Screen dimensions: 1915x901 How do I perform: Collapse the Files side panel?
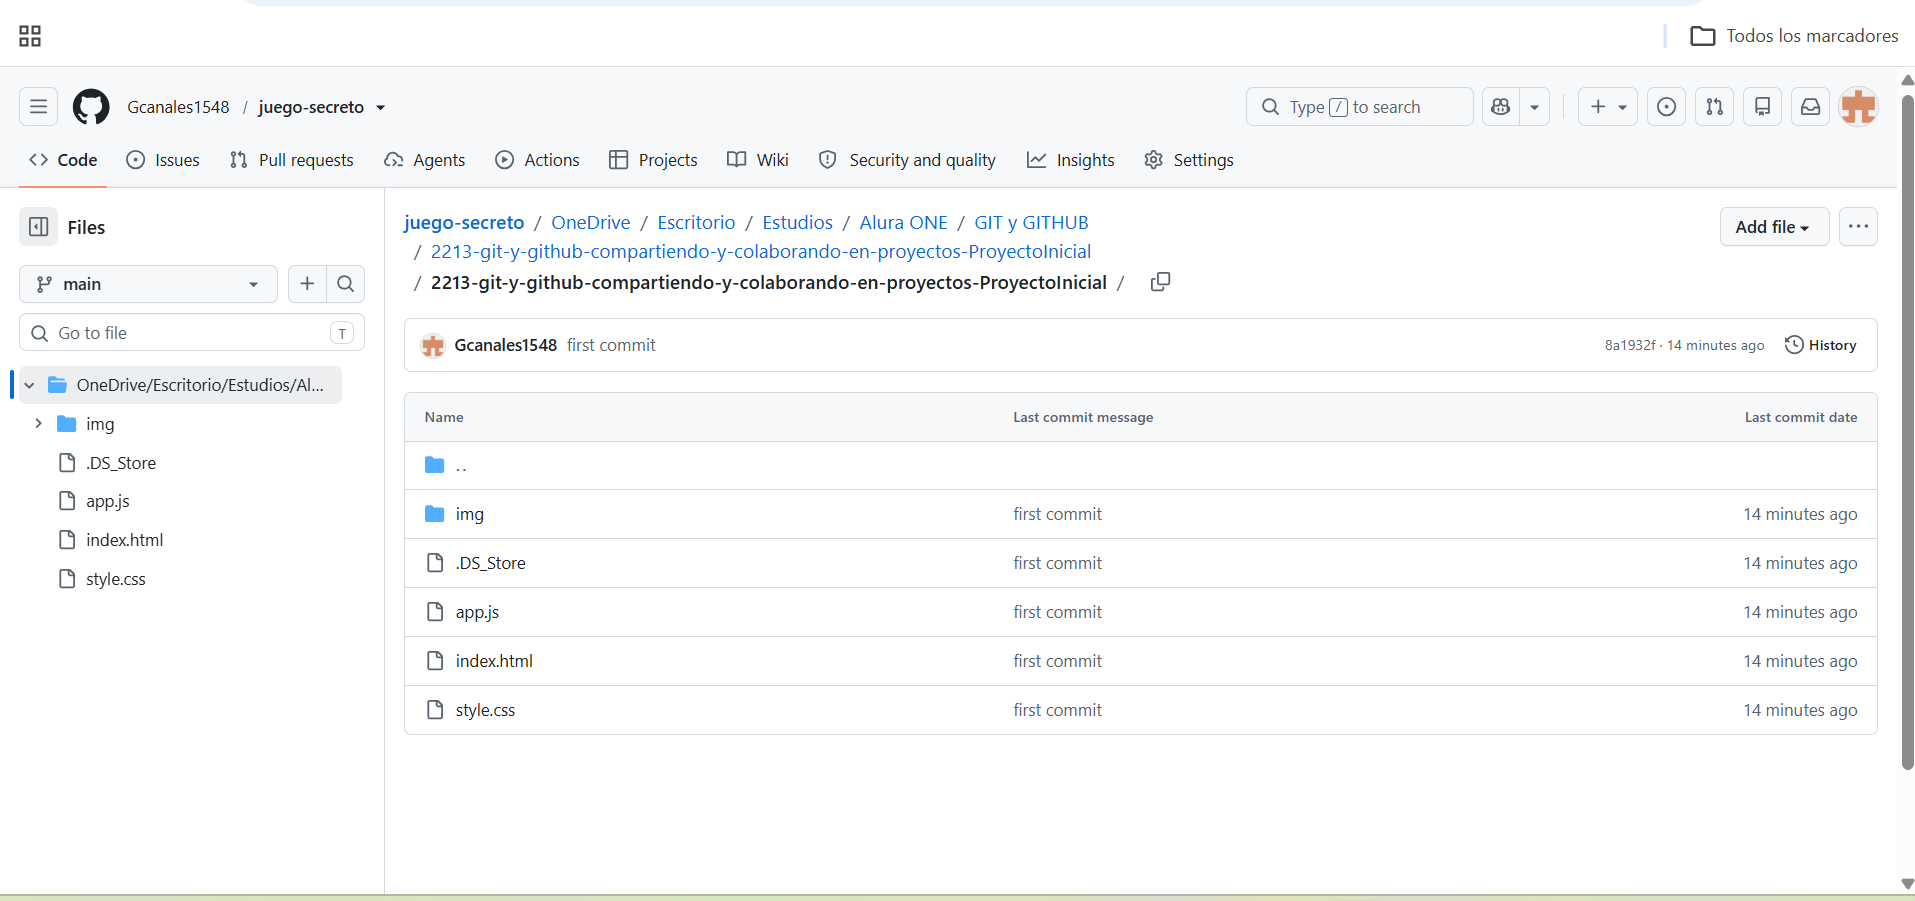tap(39, 227)
